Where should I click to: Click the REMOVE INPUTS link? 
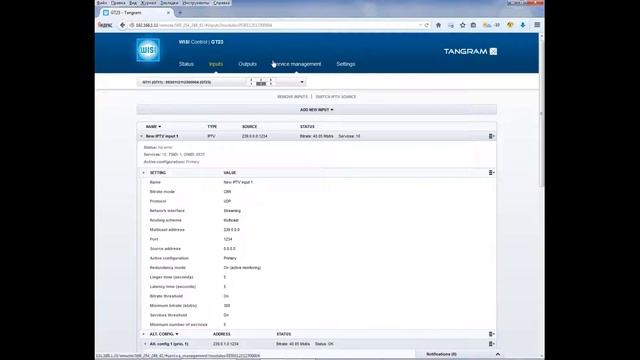pyautogui.click(x=292, y=97)
